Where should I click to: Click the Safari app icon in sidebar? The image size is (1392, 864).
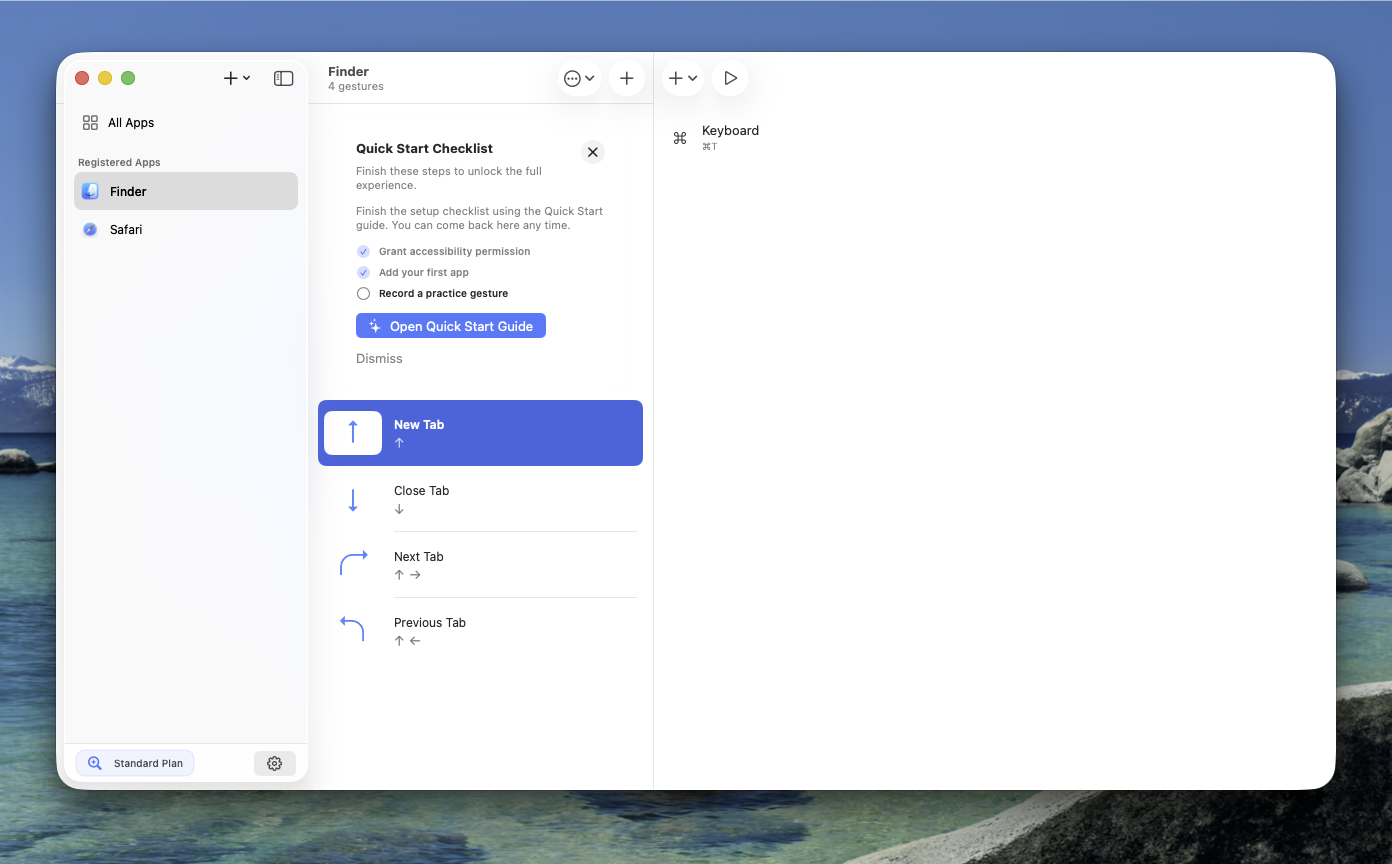[90, 229]
